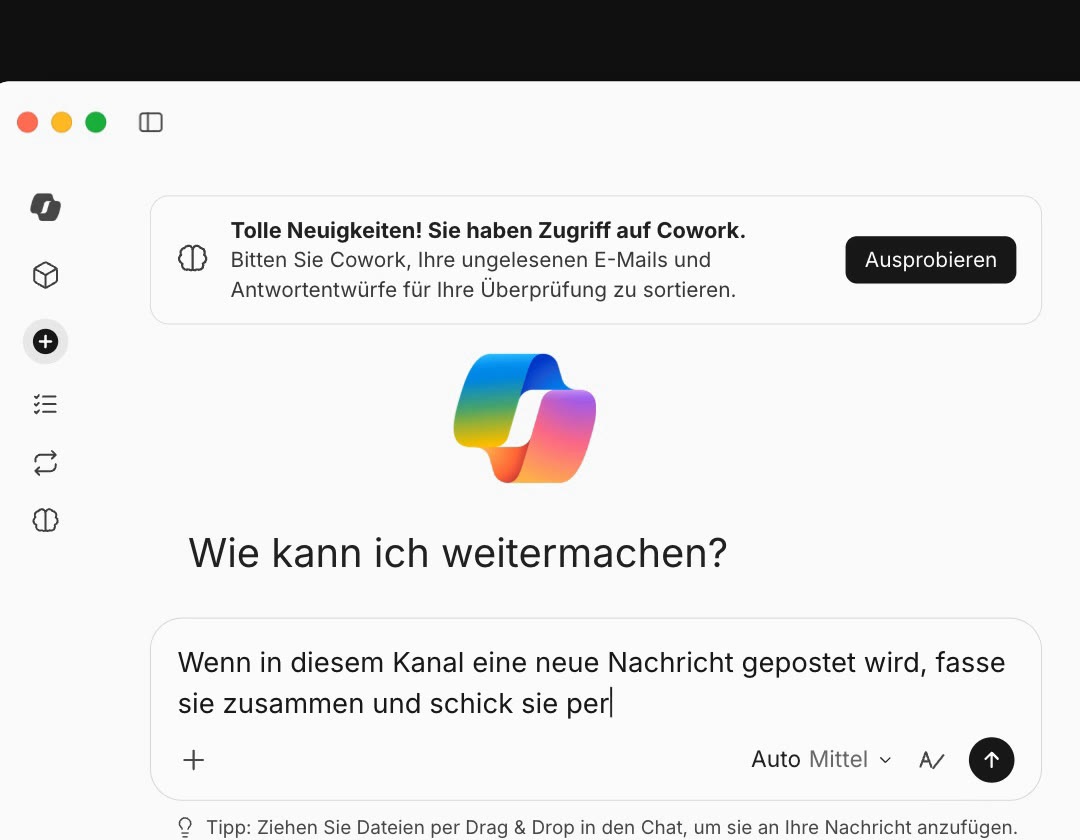The image size is (1080, 840).
Task: Send the message with arrow button
Action: pyautogui.click(x=991, y=760)
